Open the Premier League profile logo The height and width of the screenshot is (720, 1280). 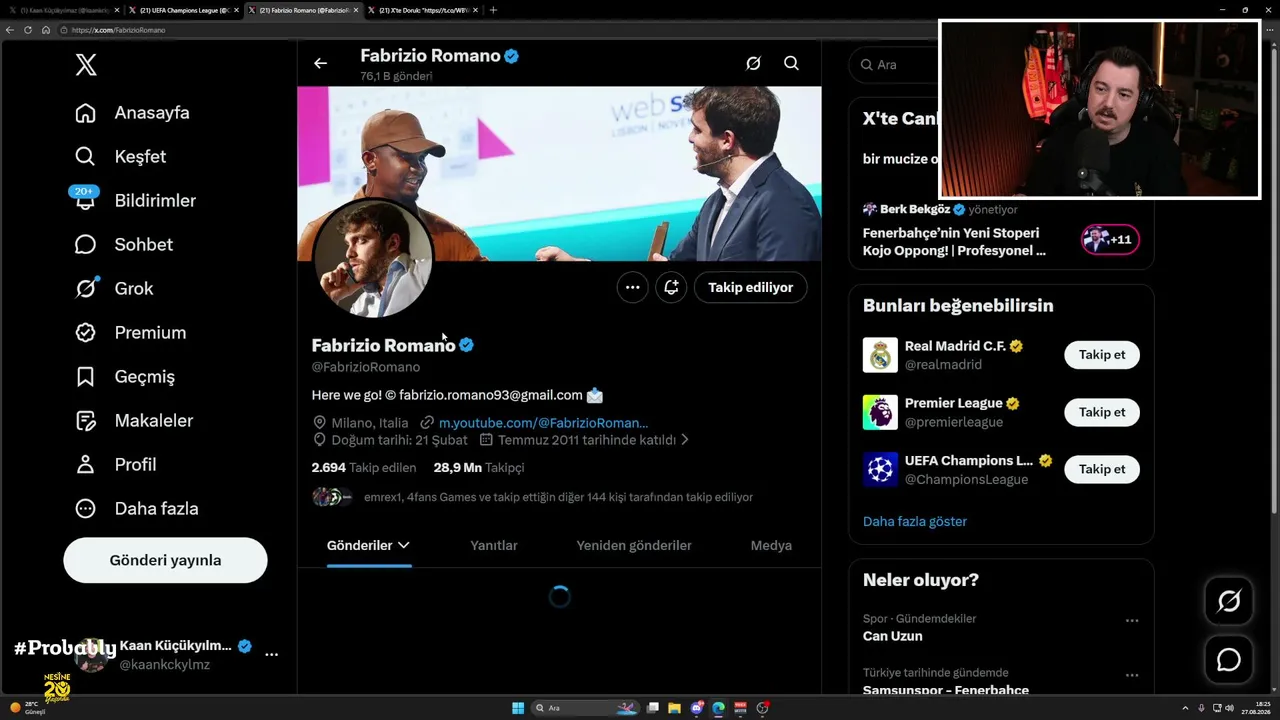[x=880, y=412]
